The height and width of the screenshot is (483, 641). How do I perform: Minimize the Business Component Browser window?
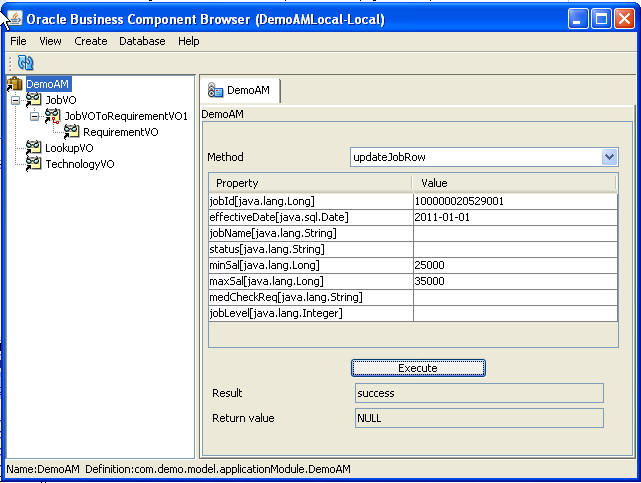(x=578, y=19)
